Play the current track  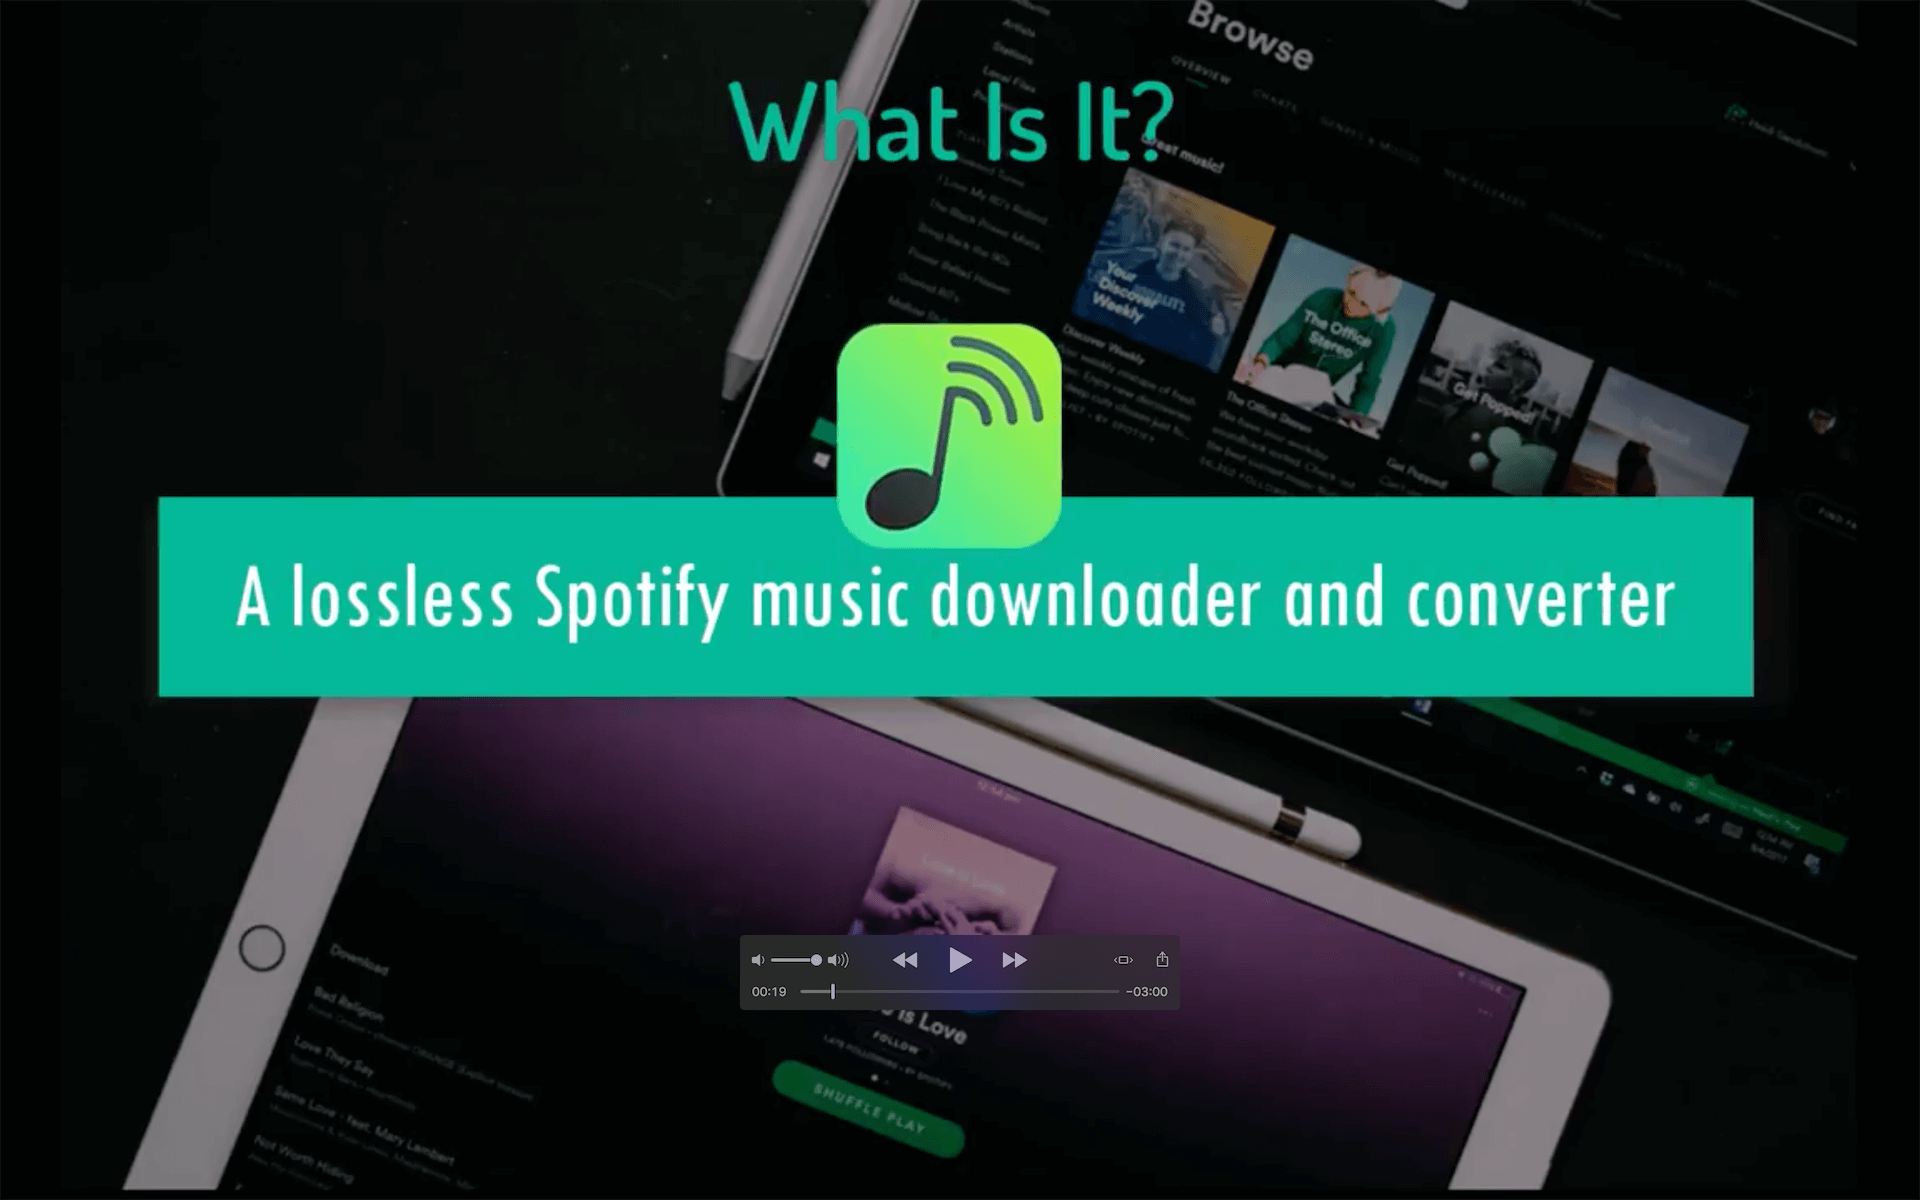pos(959,959)
